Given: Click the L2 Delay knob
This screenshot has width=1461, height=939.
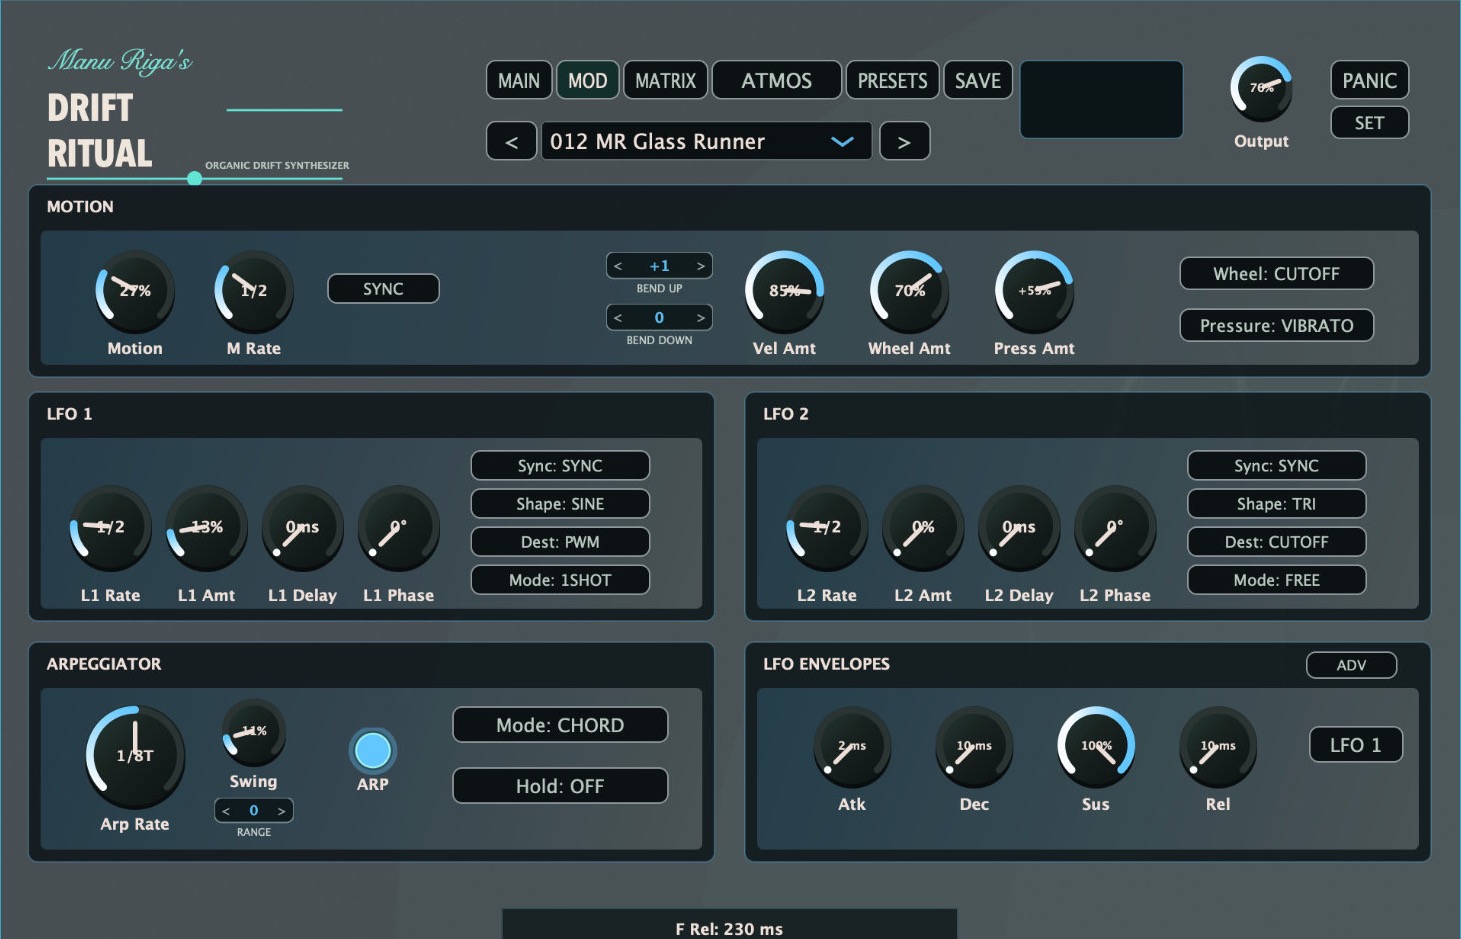Looking at the screenshot, I should click(1019, 528).
